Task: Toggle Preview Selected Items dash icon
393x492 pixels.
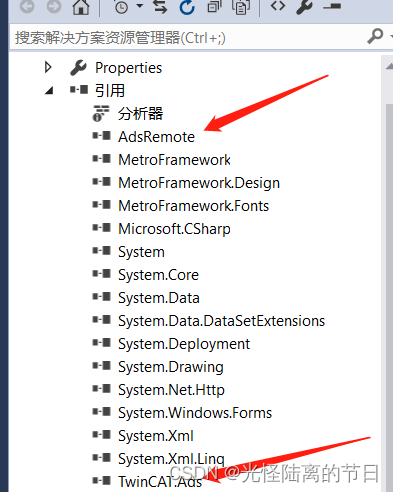Action: [x=332, y=6]
